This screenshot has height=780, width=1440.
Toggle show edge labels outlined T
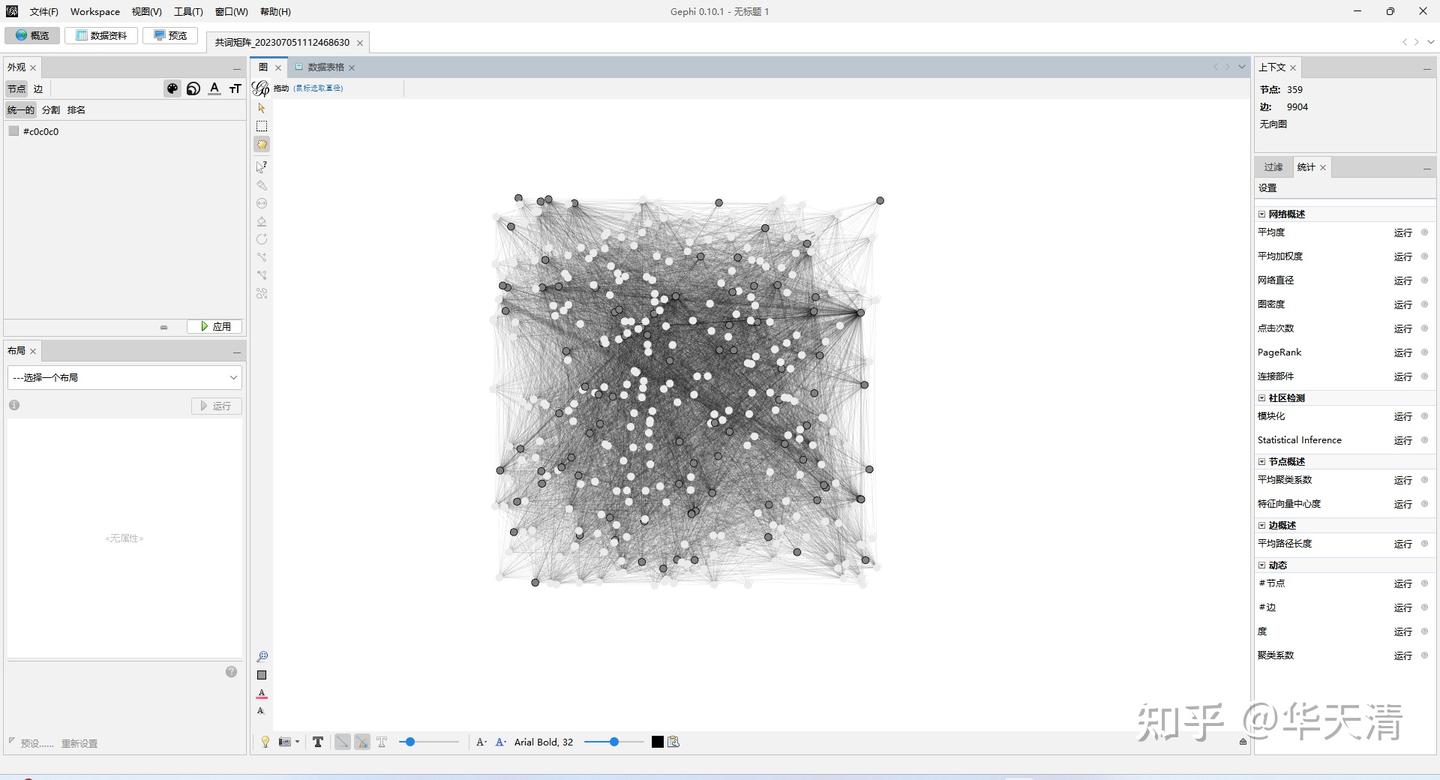point(382,742)
